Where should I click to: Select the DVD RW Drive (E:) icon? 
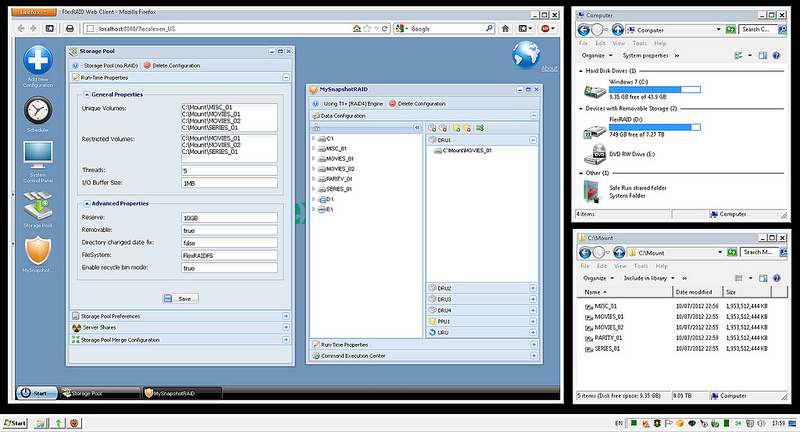click(594, 154)
